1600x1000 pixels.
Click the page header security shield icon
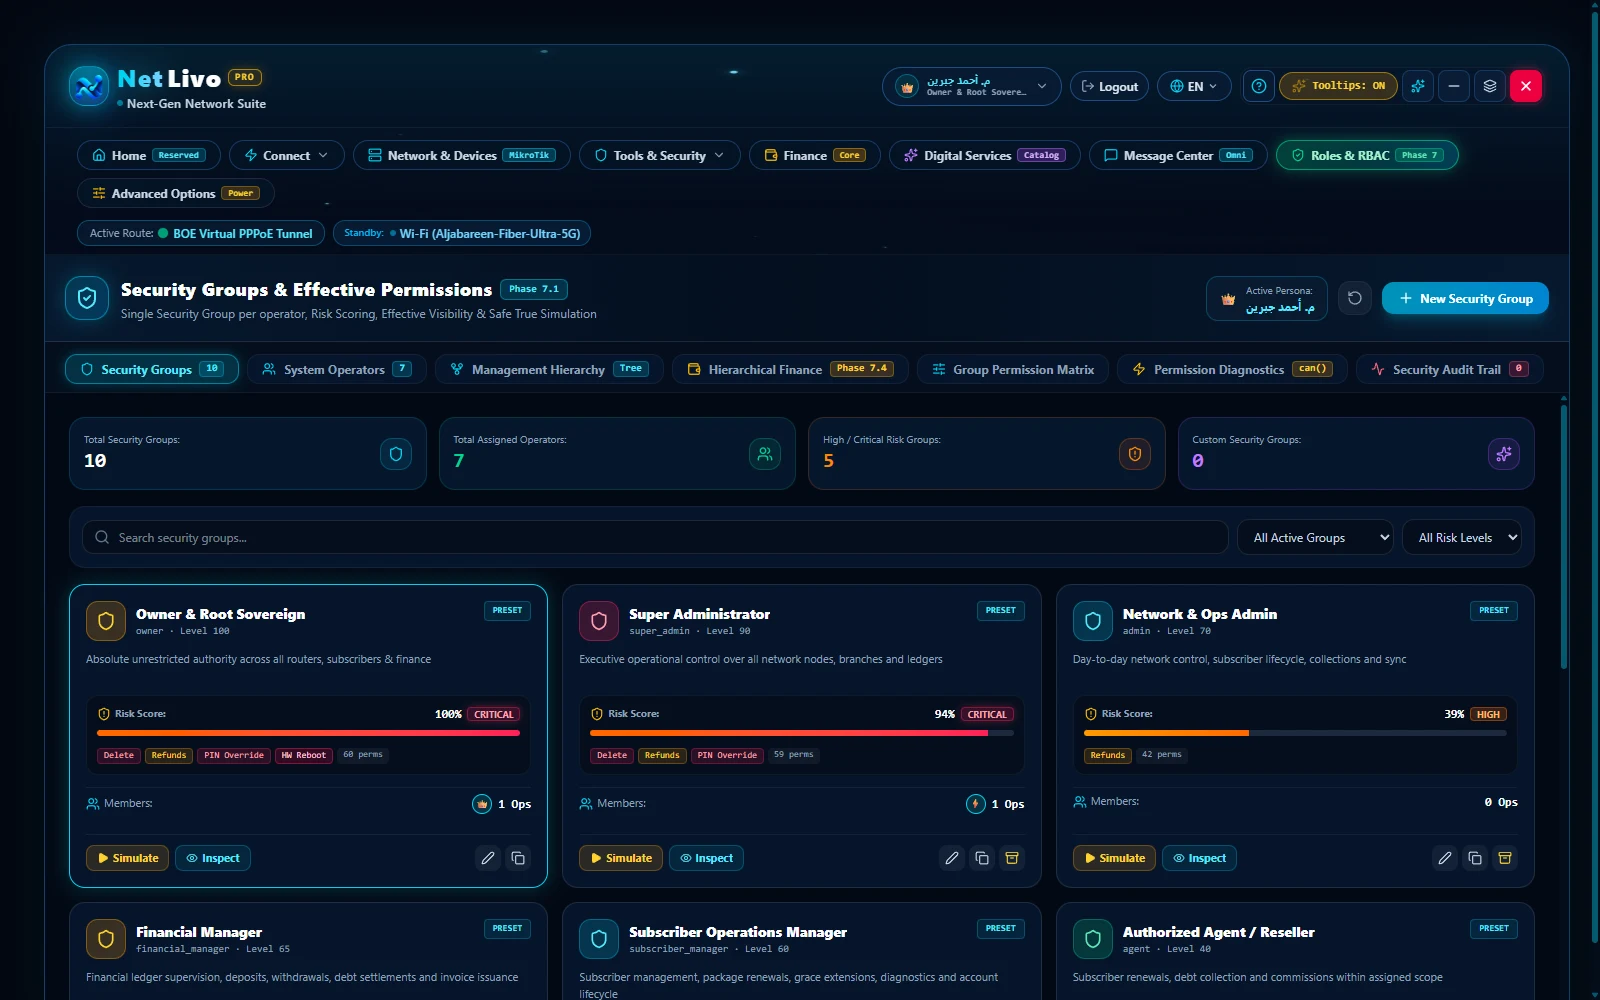pyautogui.click(x=87, y=298)
